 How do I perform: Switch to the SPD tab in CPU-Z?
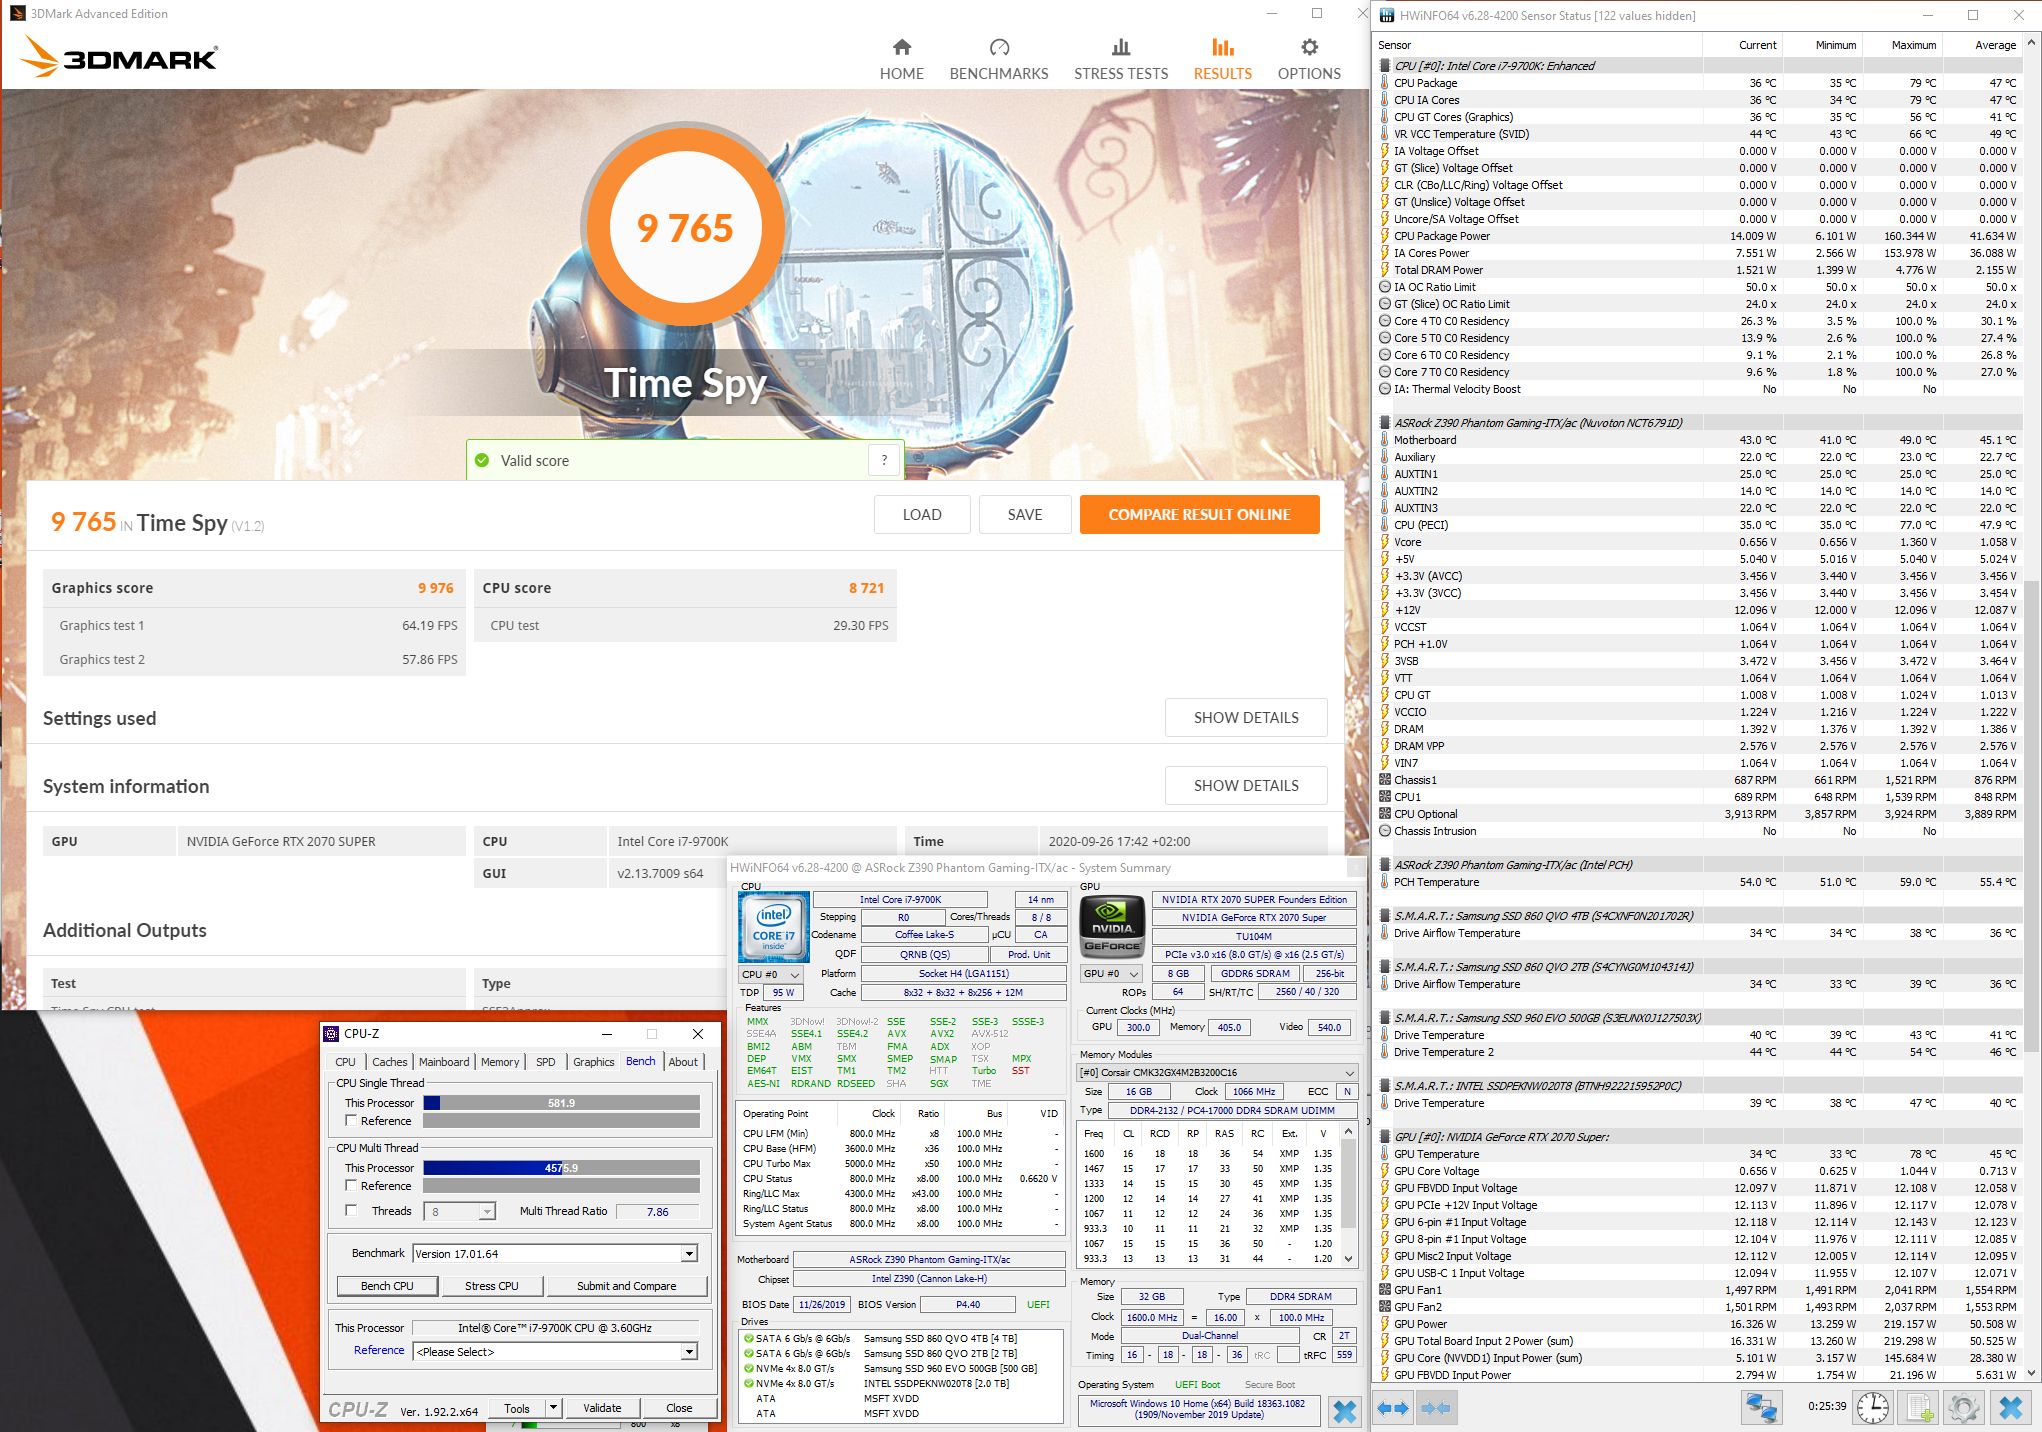546,1062
